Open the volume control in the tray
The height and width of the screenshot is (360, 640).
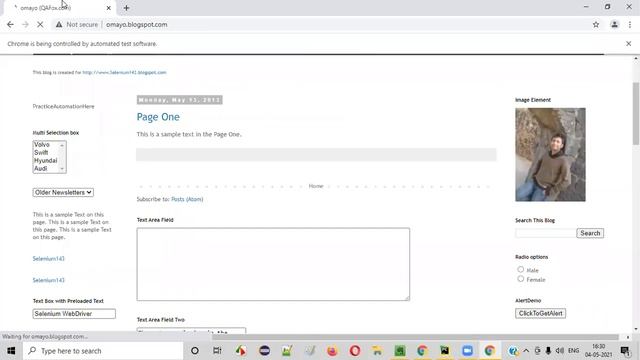pos(560,351)
